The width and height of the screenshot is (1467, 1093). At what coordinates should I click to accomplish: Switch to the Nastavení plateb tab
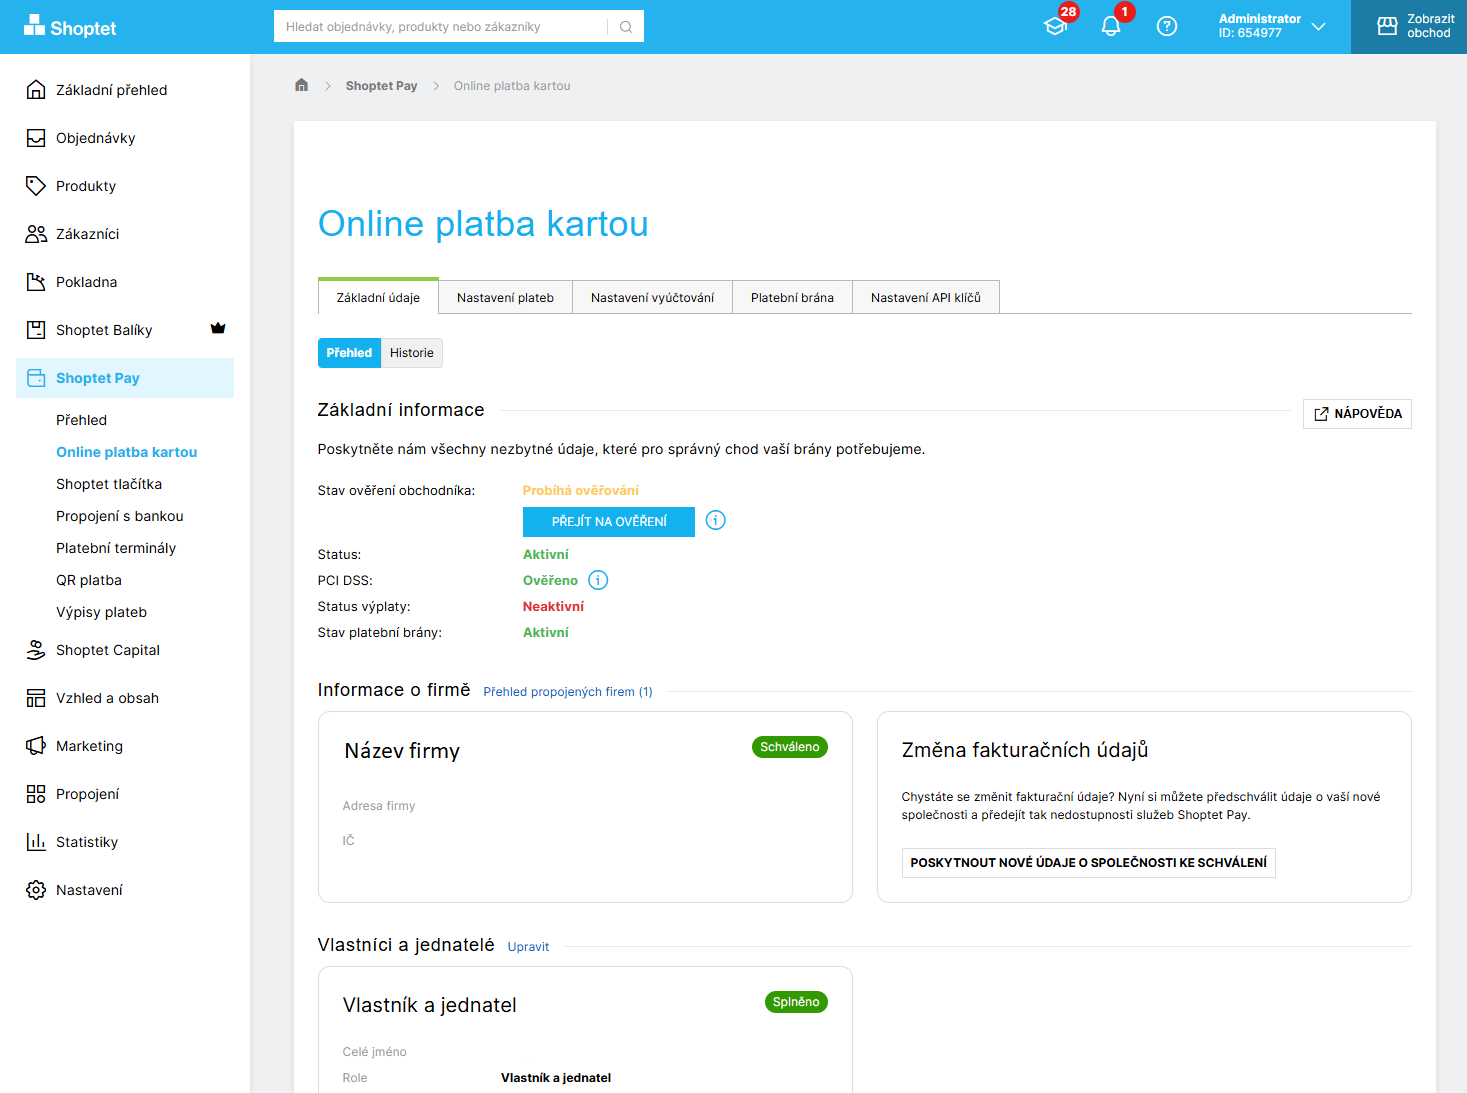(505, 298)
